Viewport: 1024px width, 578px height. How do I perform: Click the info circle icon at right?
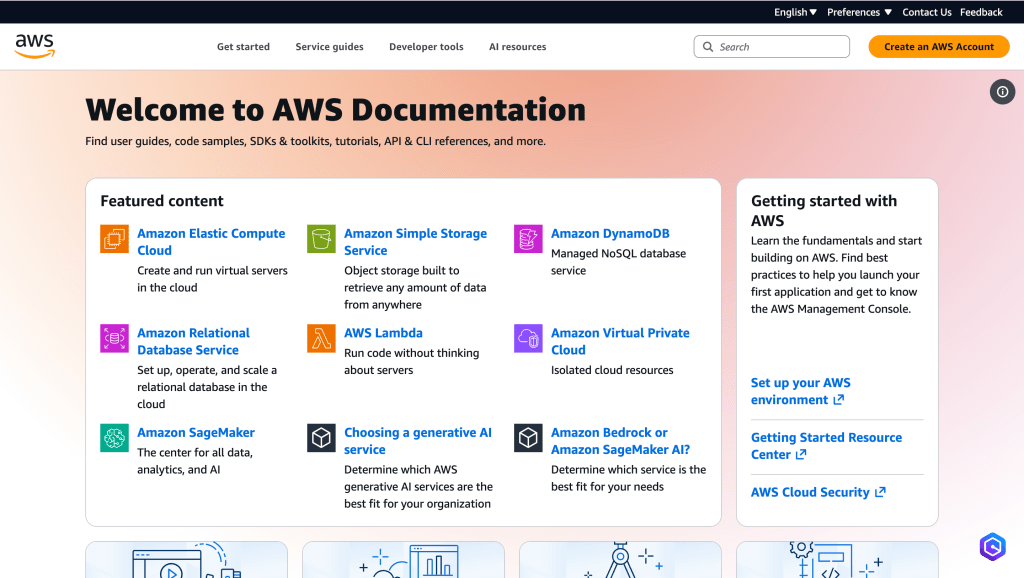pos(1002,92)
